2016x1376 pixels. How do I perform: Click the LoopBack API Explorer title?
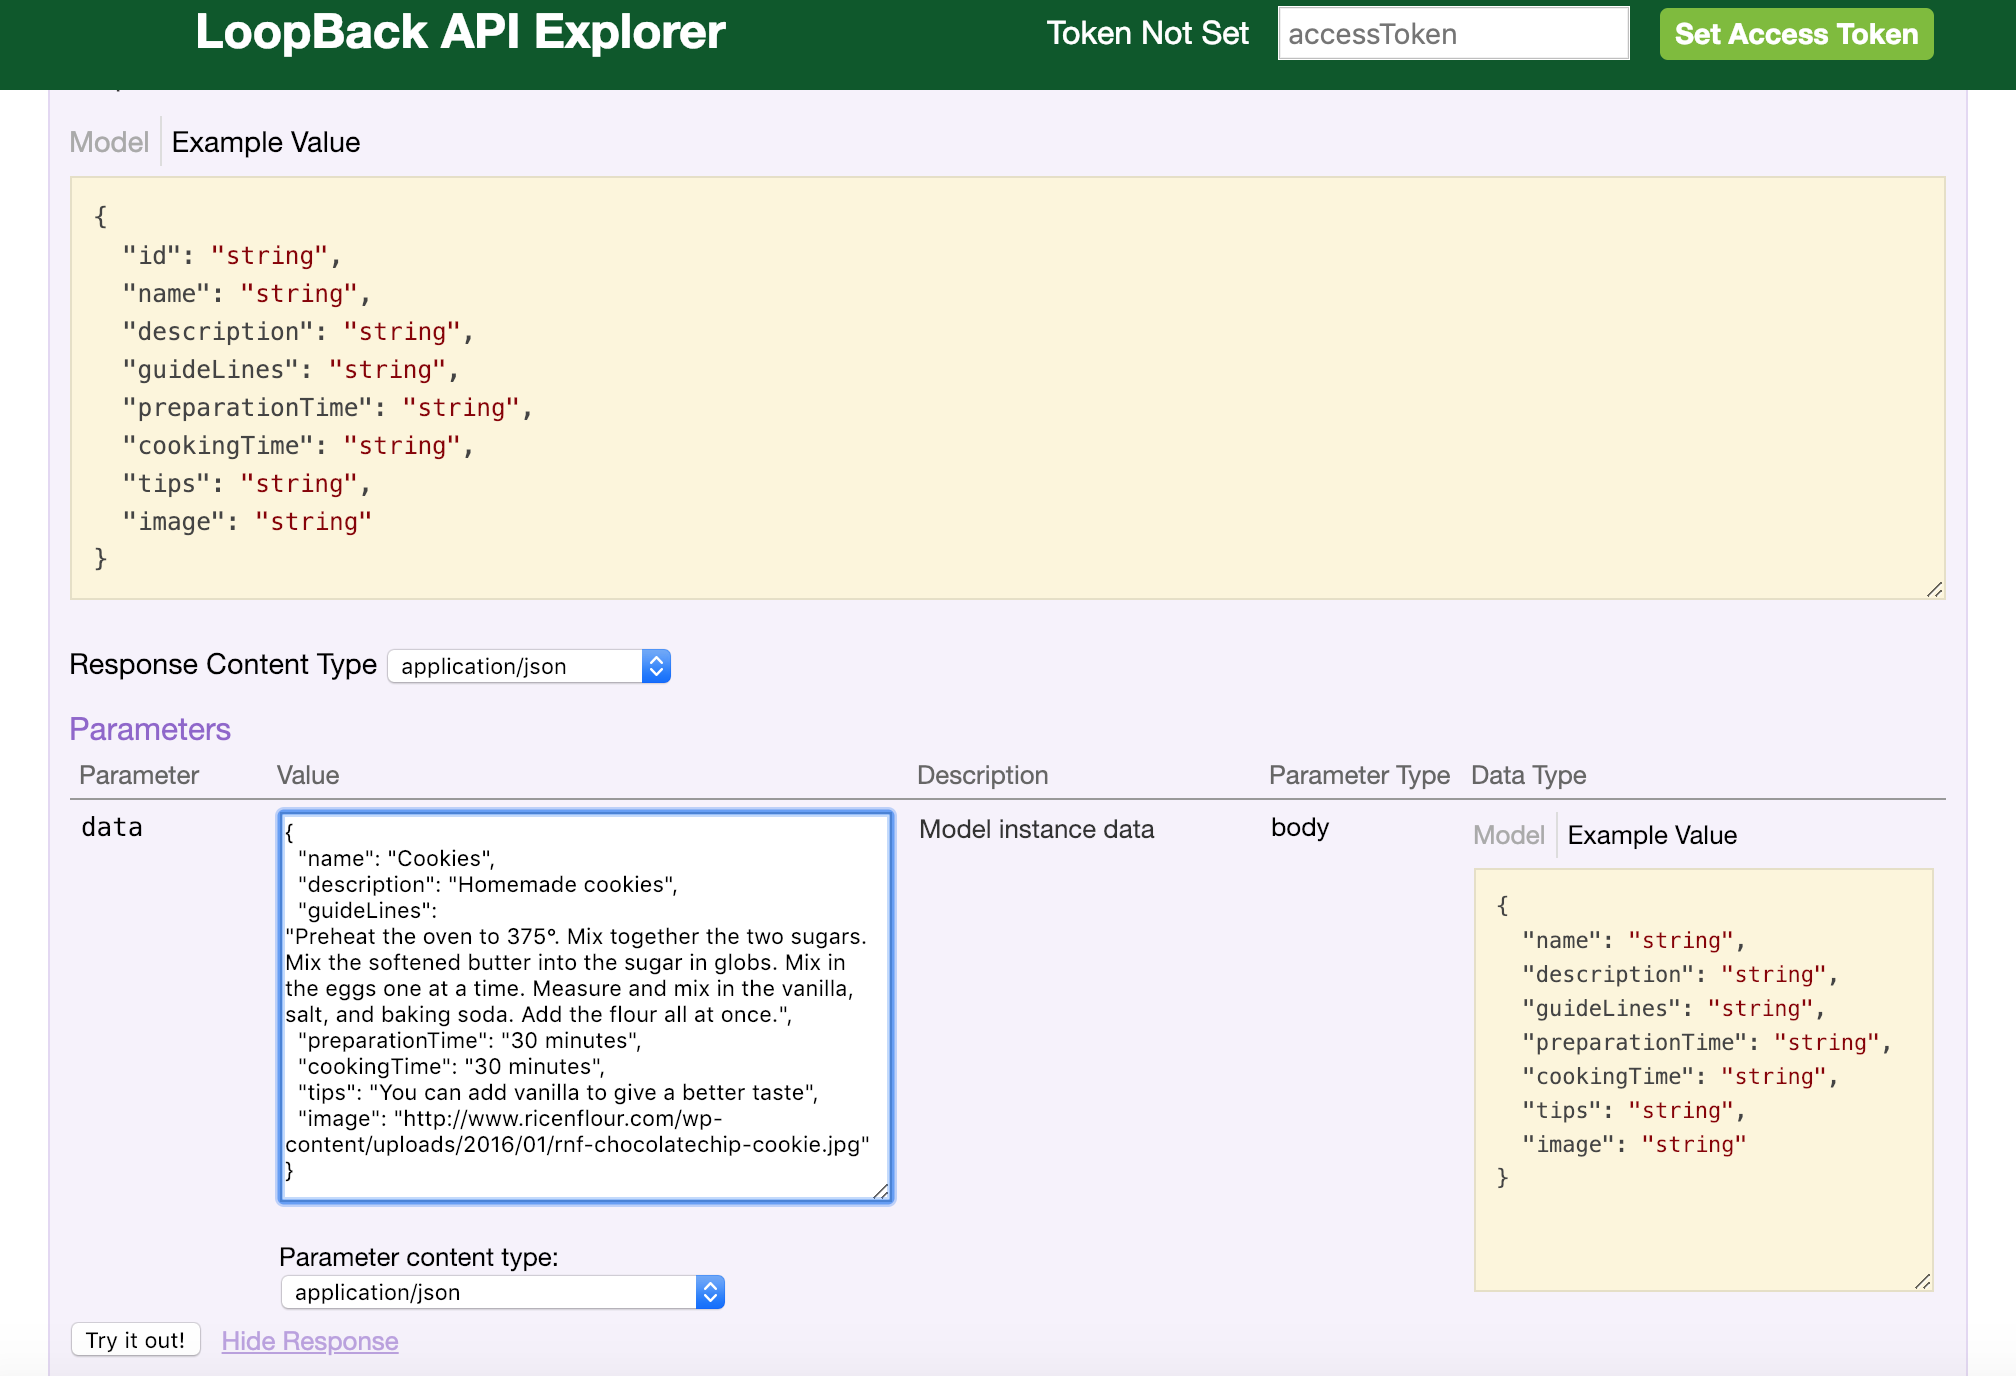[x=460, y=32]
